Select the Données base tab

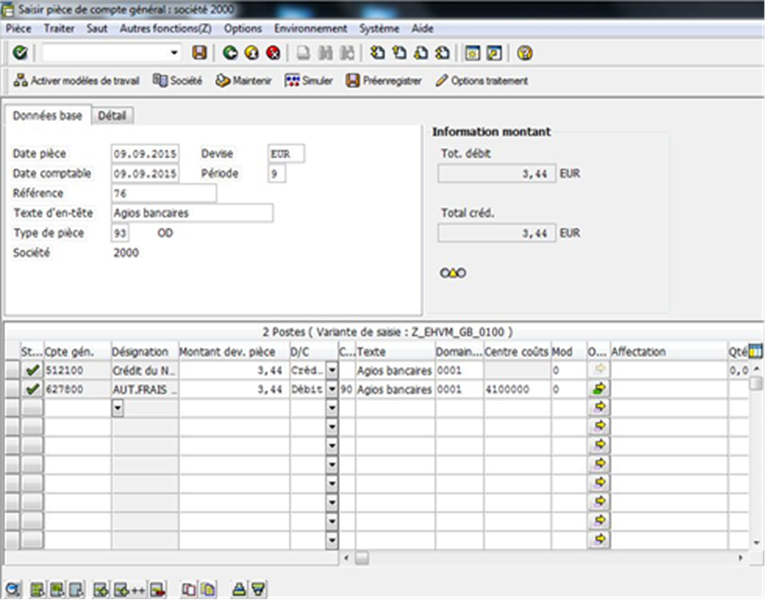point(48,116)
